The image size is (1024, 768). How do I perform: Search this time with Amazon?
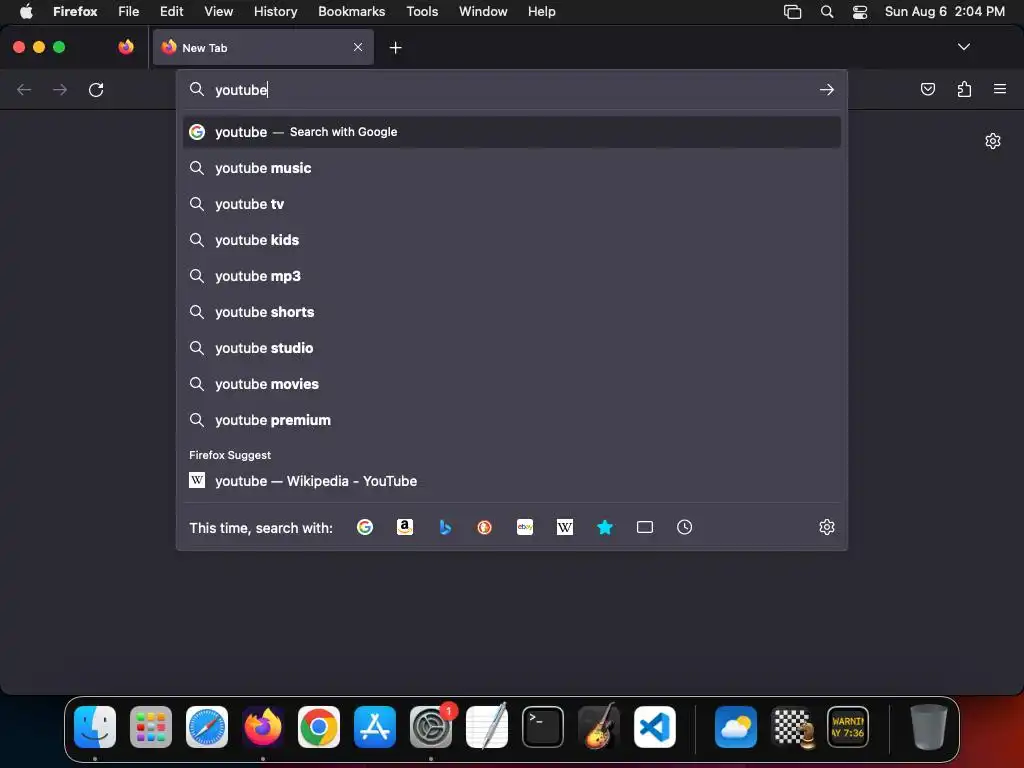(405, 527)
